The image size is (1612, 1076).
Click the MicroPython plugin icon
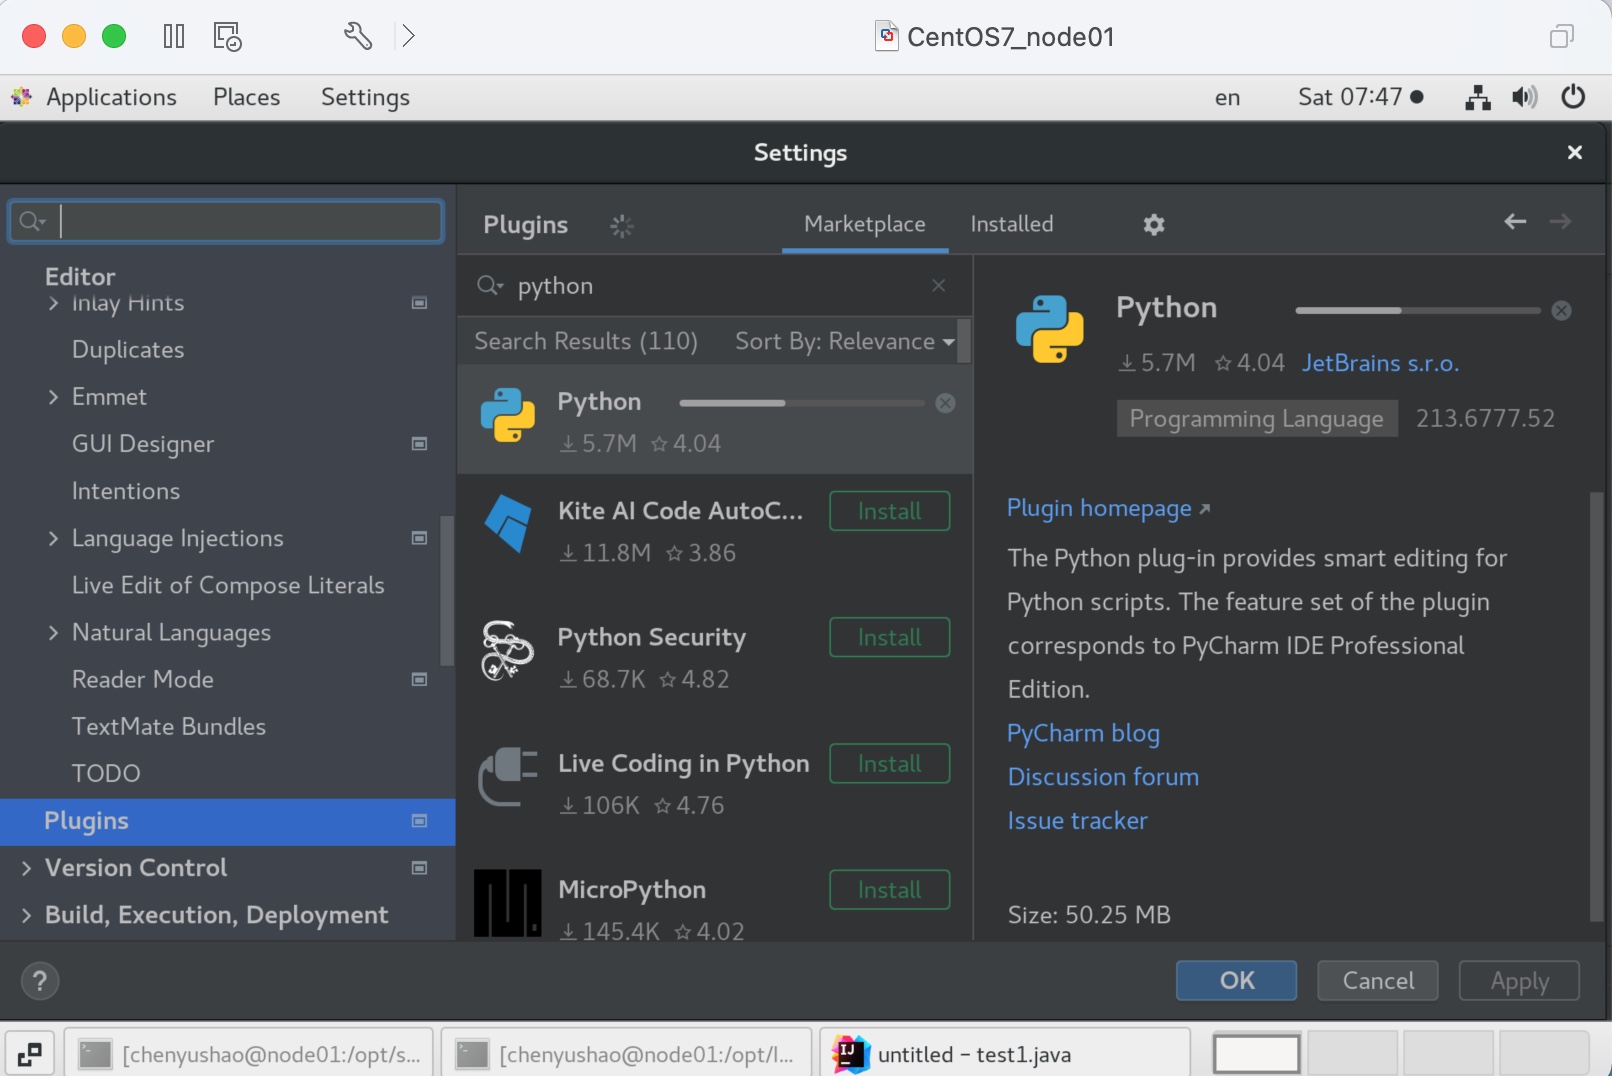tap(508, 903)
